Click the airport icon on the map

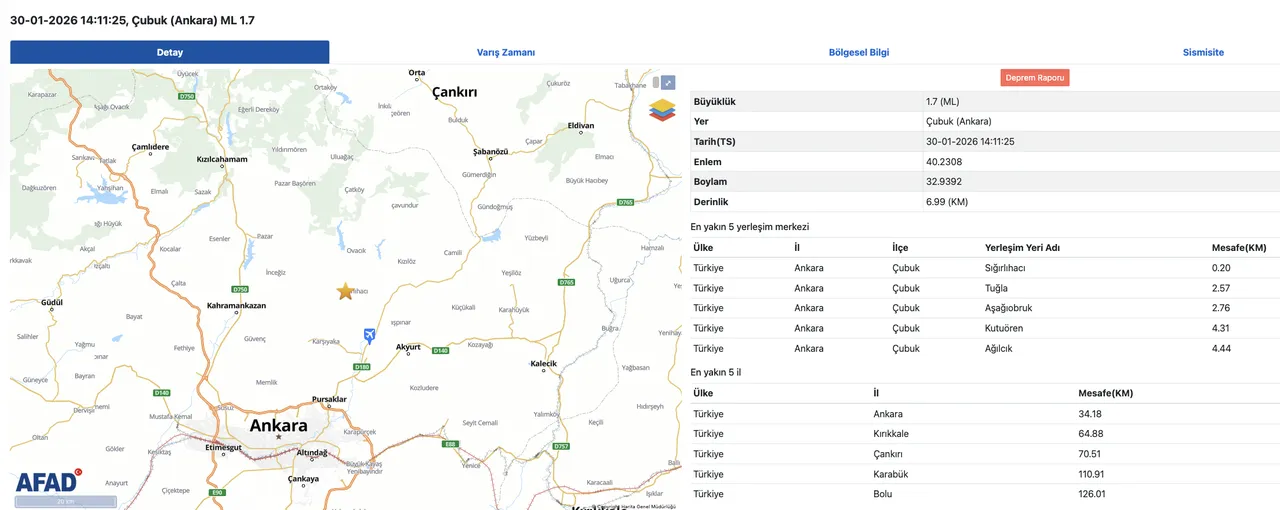370,335
